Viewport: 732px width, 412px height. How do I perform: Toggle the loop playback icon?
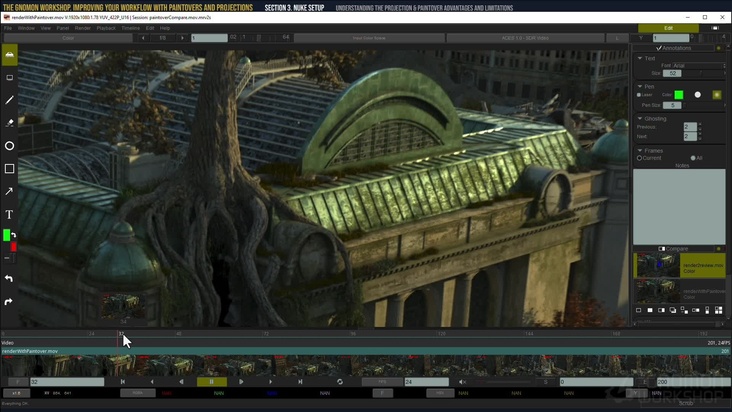coord(340,382)
